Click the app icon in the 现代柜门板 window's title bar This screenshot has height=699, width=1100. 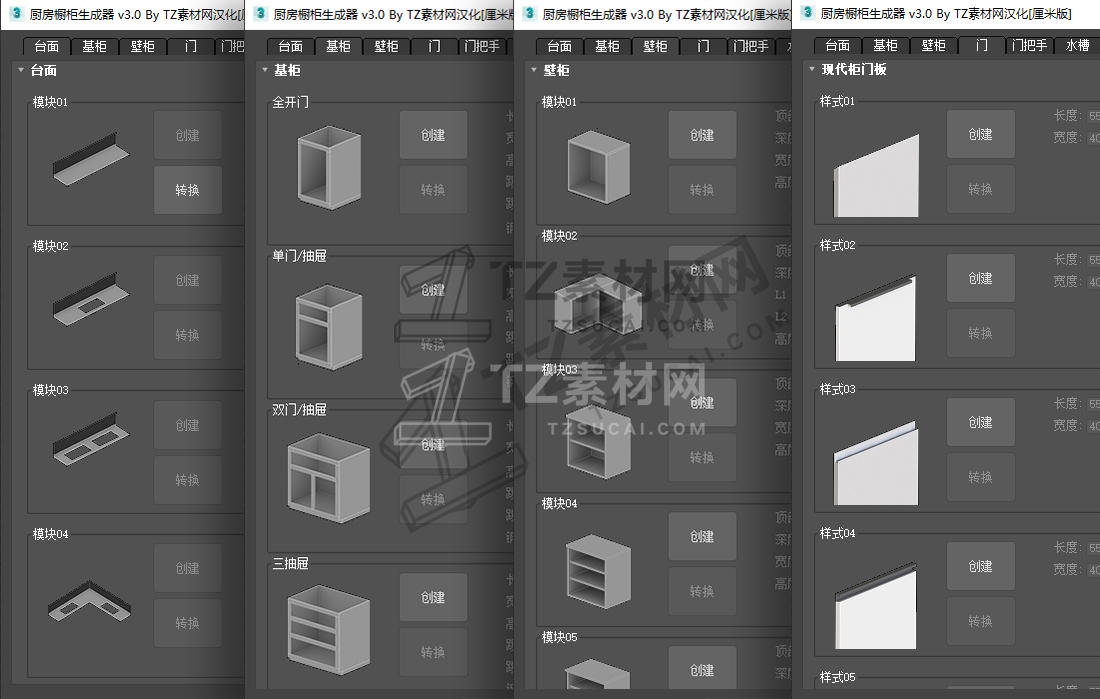coord(807,13)
